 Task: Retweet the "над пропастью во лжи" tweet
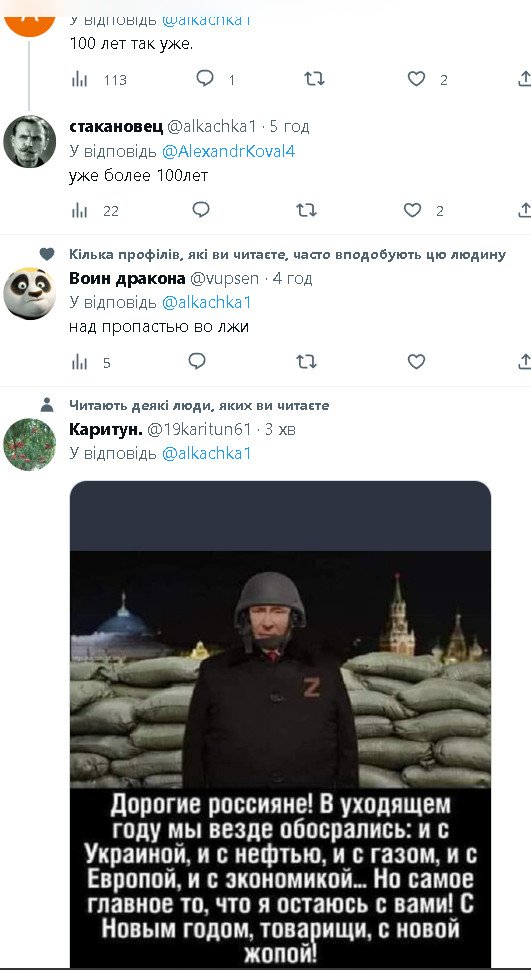pyautogui.click(x=306, y=361)
